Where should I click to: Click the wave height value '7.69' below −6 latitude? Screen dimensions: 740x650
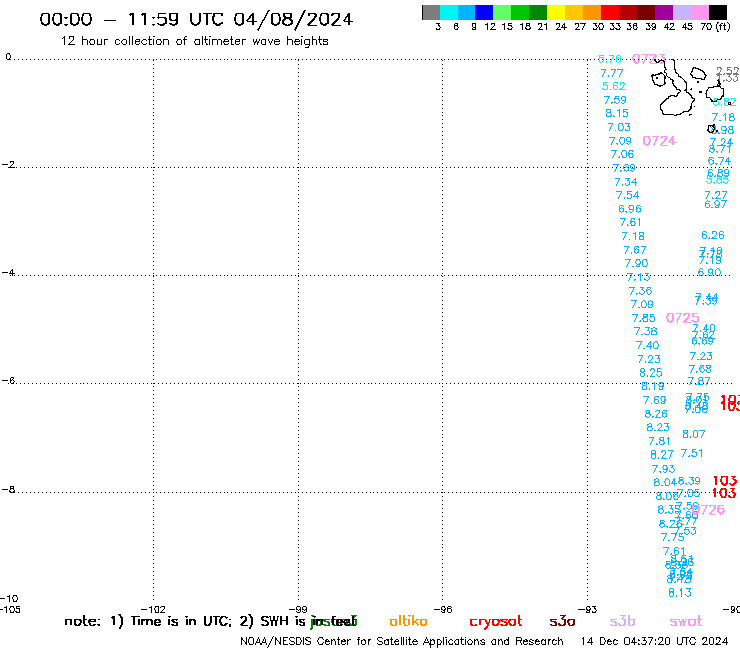[655, 400]
